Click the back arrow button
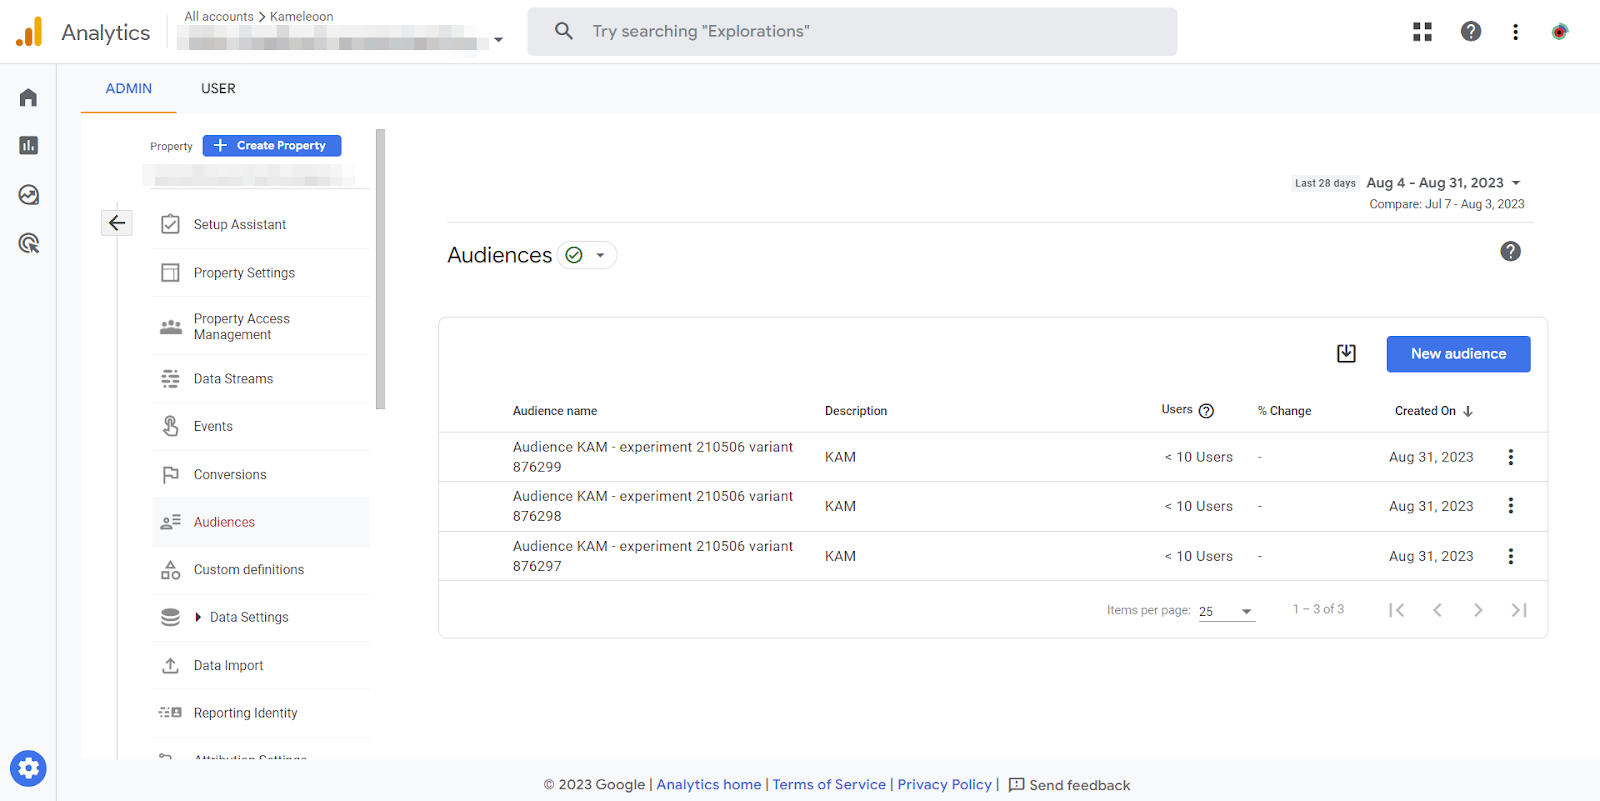 point(117,223)
